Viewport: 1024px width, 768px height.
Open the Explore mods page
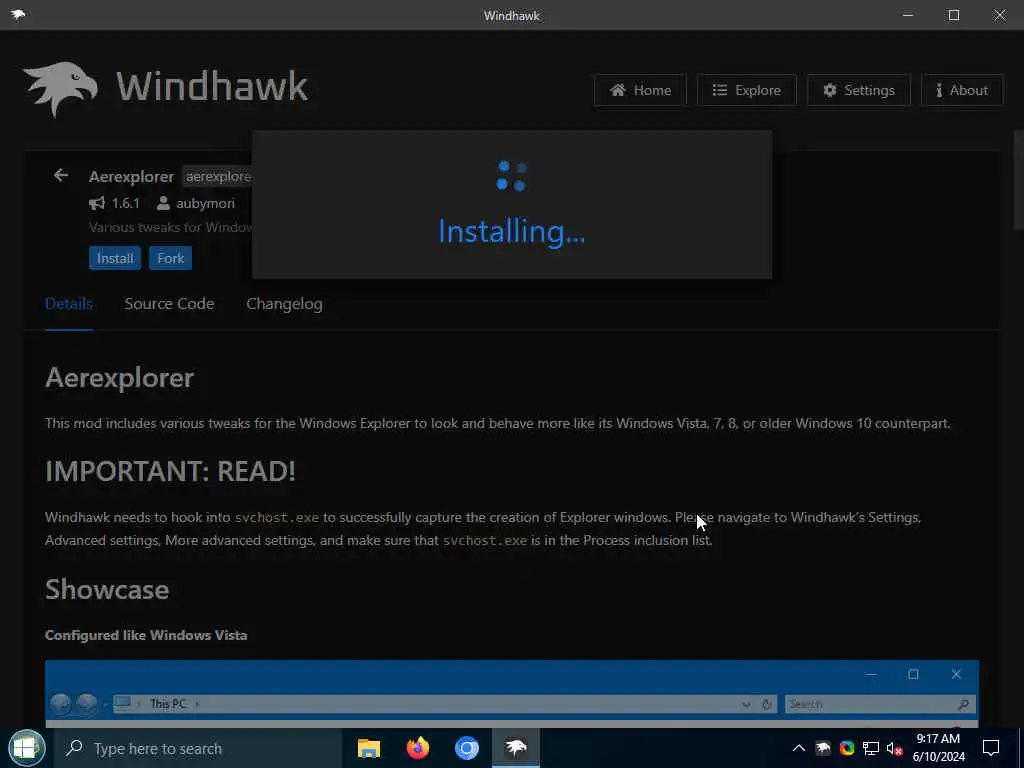746,90
